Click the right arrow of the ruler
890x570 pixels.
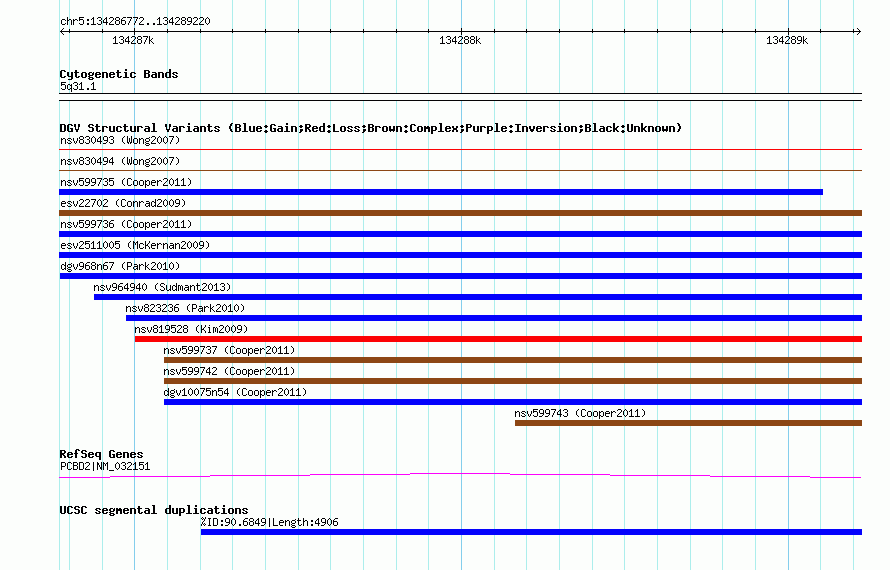click(858, 32)
